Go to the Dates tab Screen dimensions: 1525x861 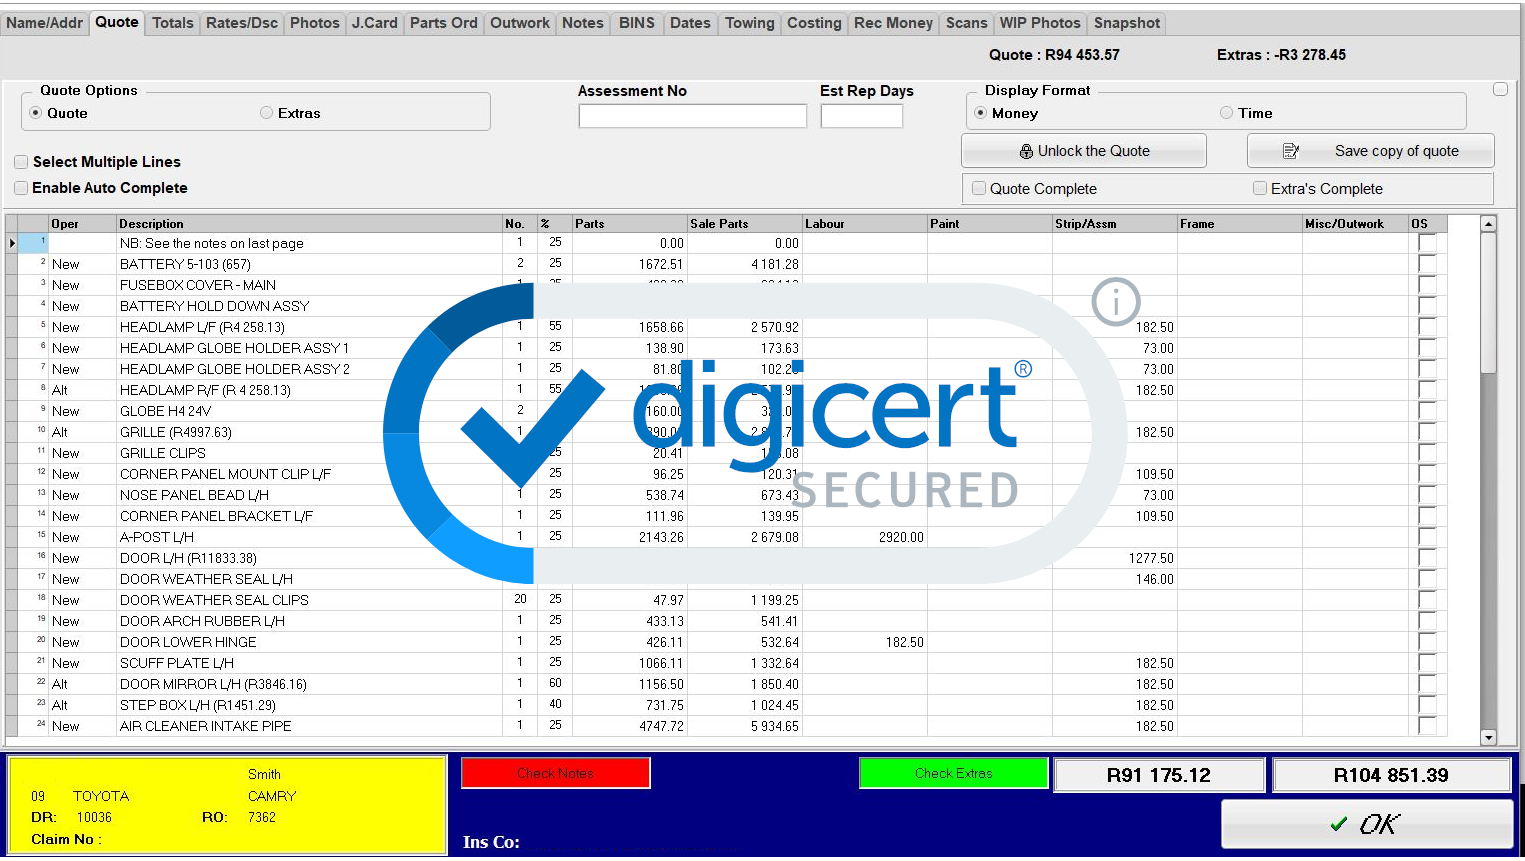click(690, 23)
